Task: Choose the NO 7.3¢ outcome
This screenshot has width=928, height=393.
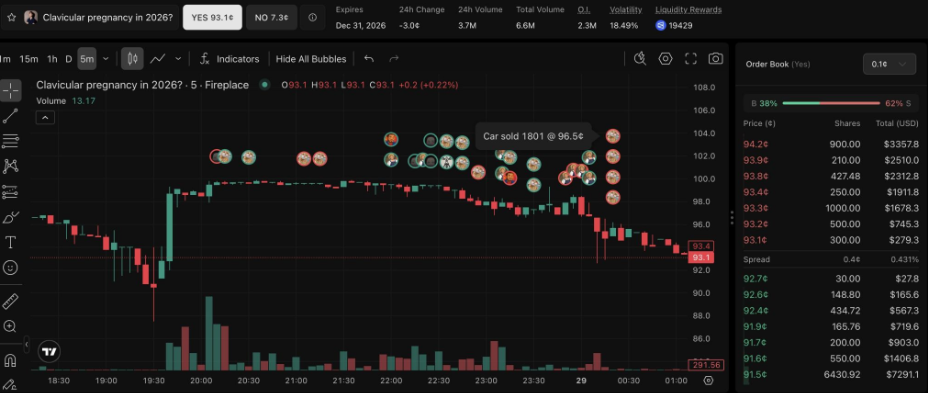Action: click(272, 18)
